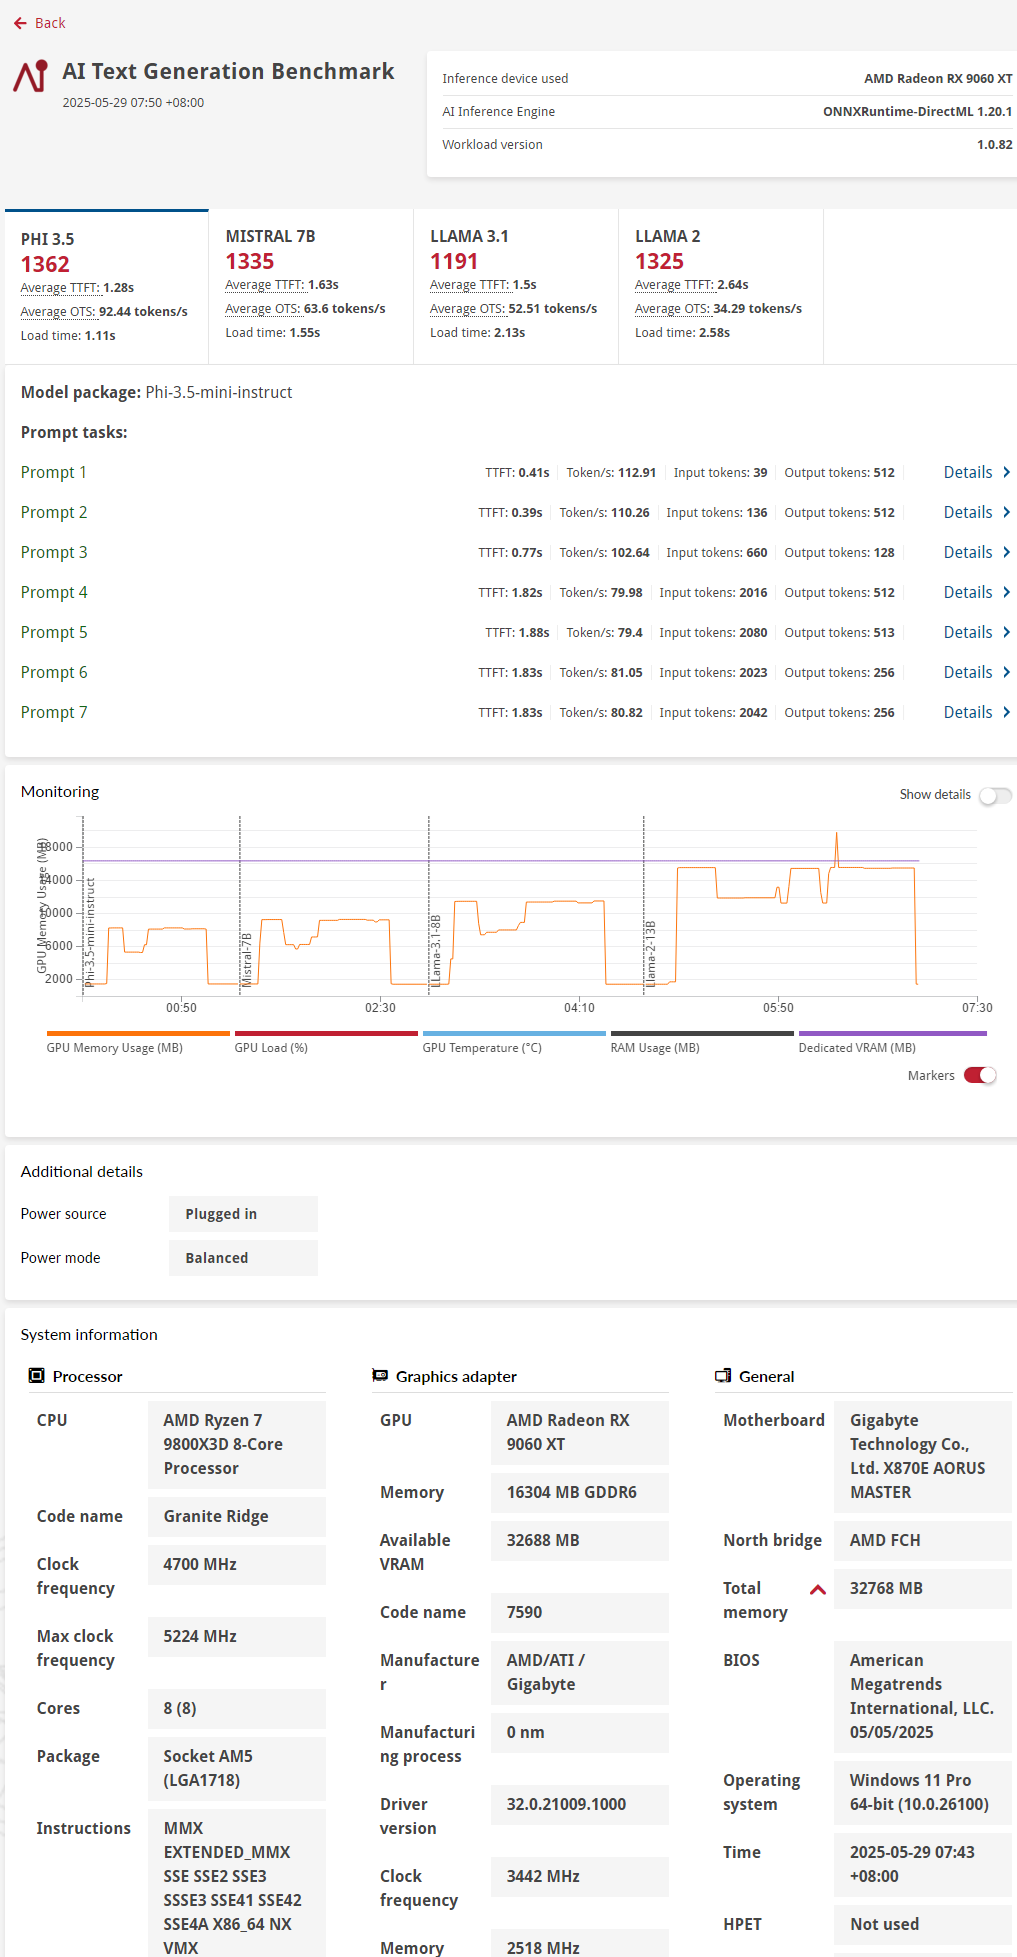
Task: Click the AMD Radeon RX 9060 XT inference device
Action: [938, 78]
